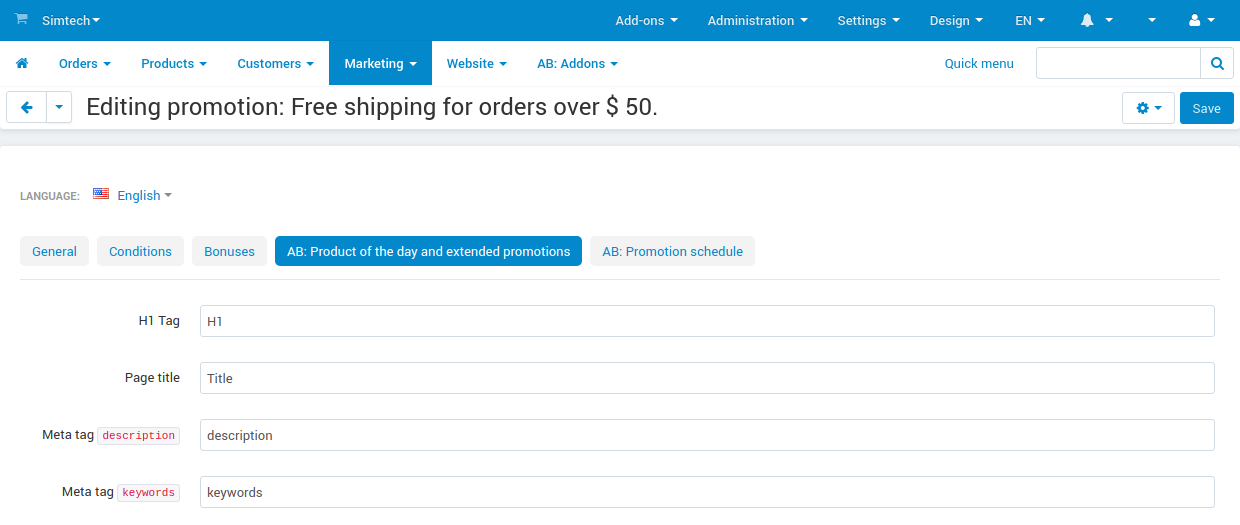Go back using the left arrow button

pos(27,107)
